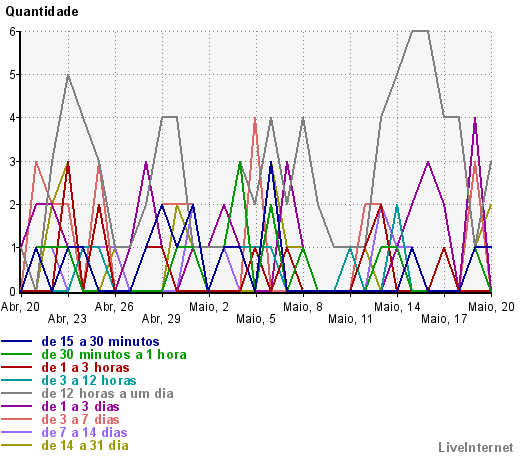Click the salmon line peak at 4 near Maio 5
This screenshot has width=520, height=457.
click(255, 118)
